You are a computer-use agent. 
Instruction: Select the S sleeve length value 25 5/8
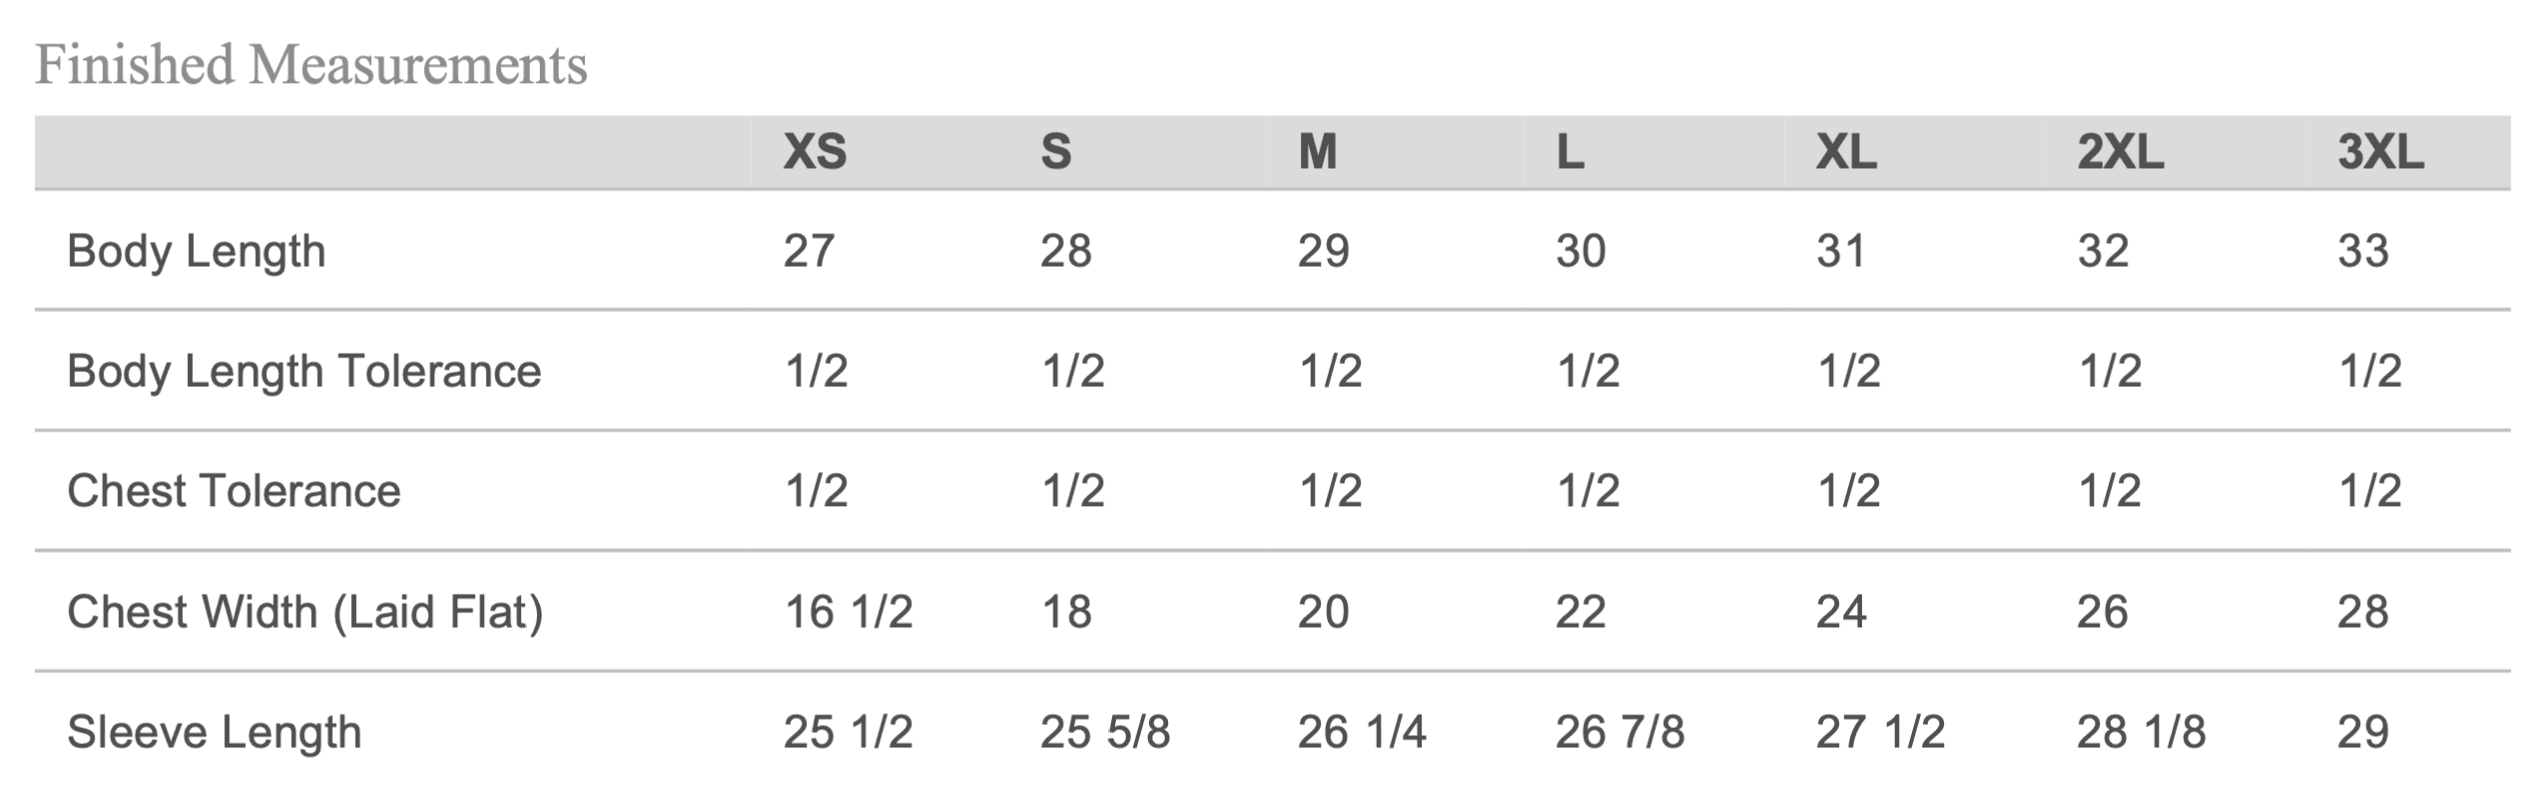1105,732
